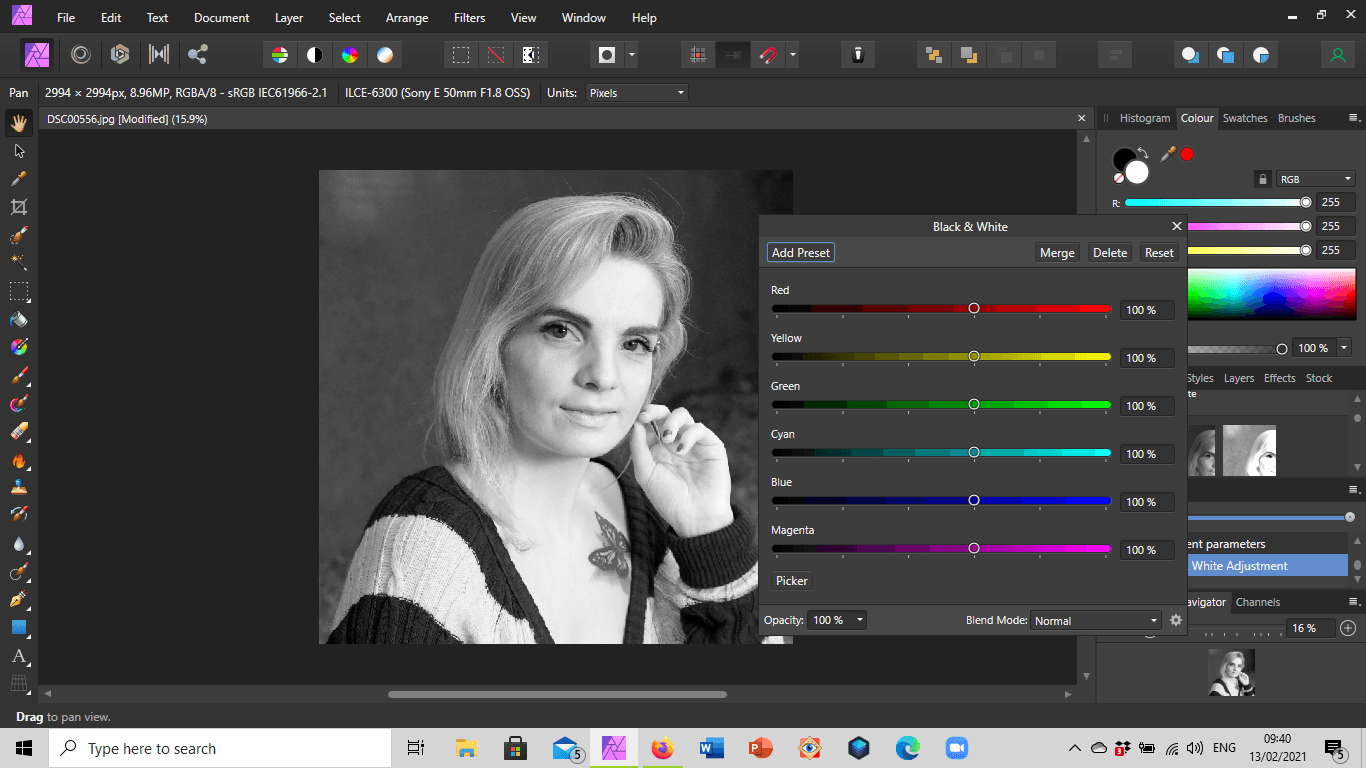Click the Add Preset button
Viewport: 1366px width, 768px height.
(800, 252)
